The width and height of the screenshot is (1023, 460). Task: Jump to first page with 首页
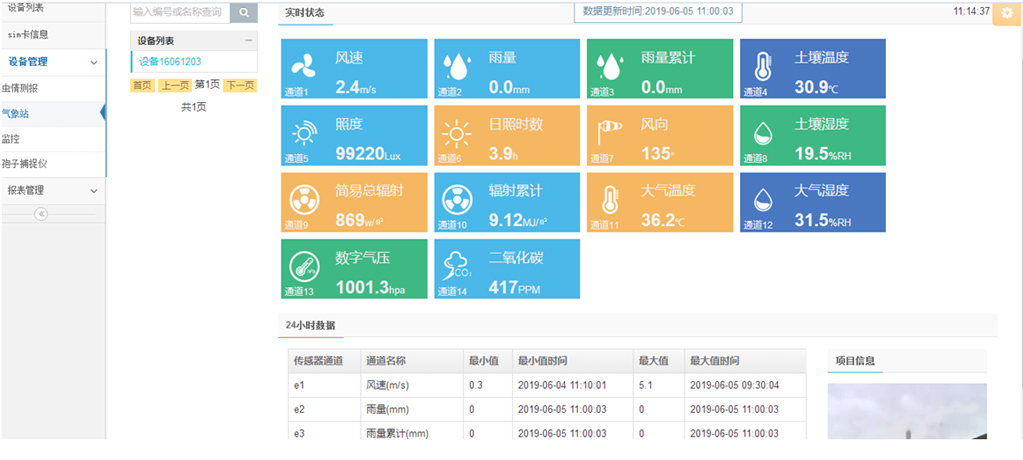click(142, 86)
